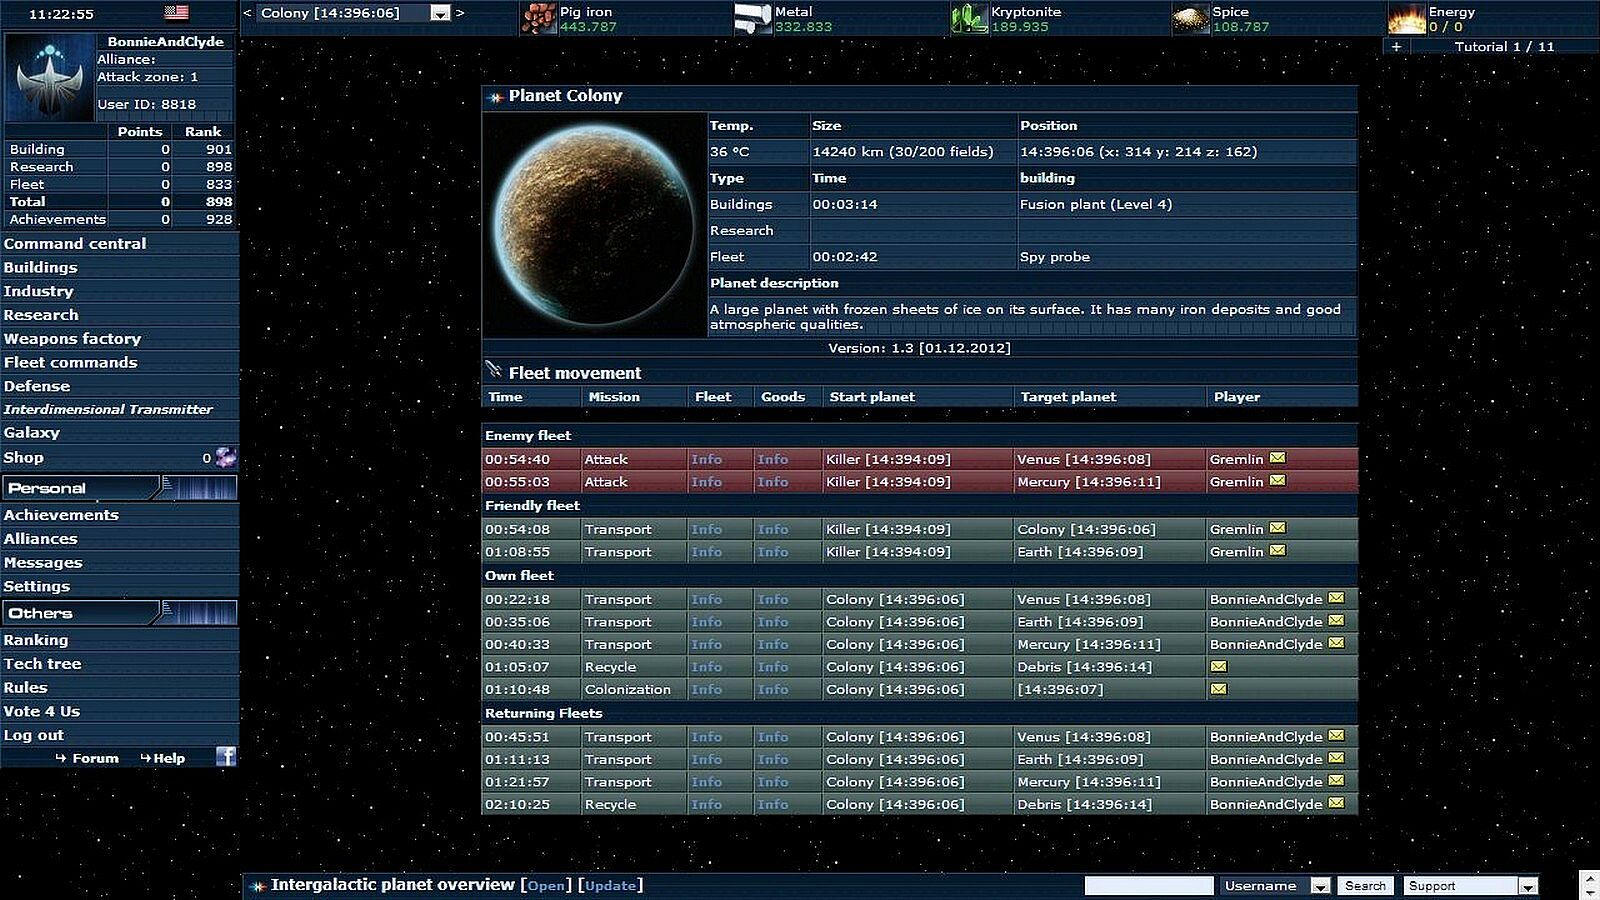Go to the Galaxy view

click(x=32, y=433)
